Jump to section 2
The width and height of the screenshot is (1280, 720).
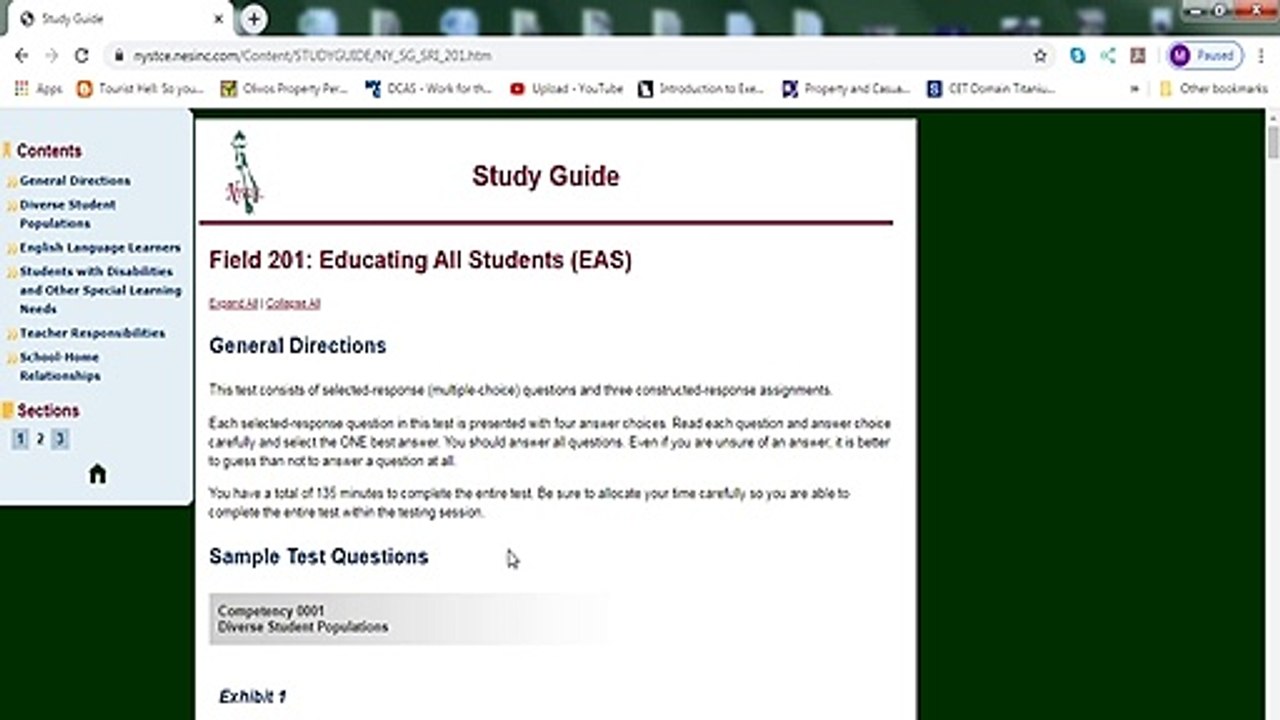point(40,438)
